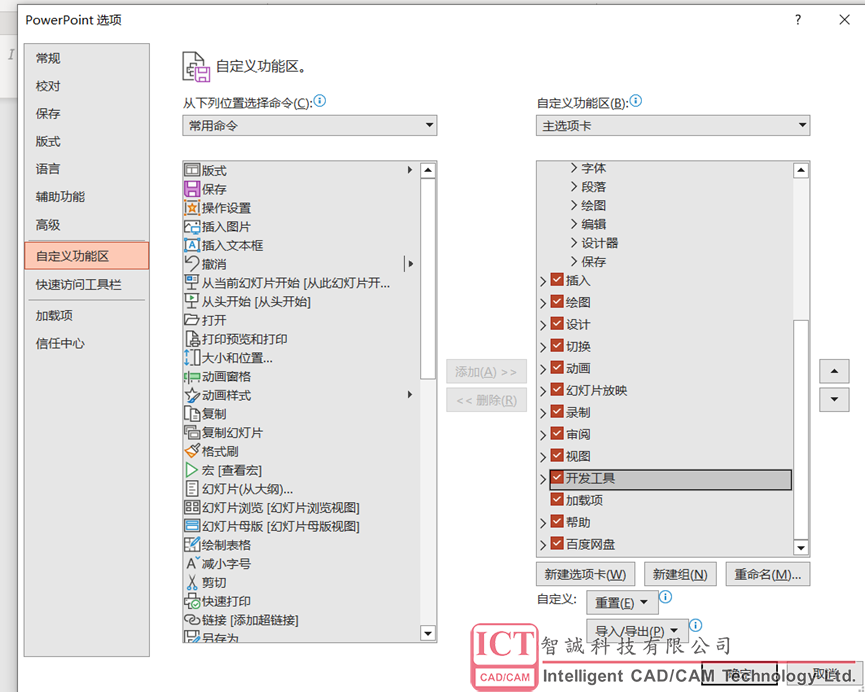
Task: Click the Draw Table (绘制表格) icon
Action: 193,545
